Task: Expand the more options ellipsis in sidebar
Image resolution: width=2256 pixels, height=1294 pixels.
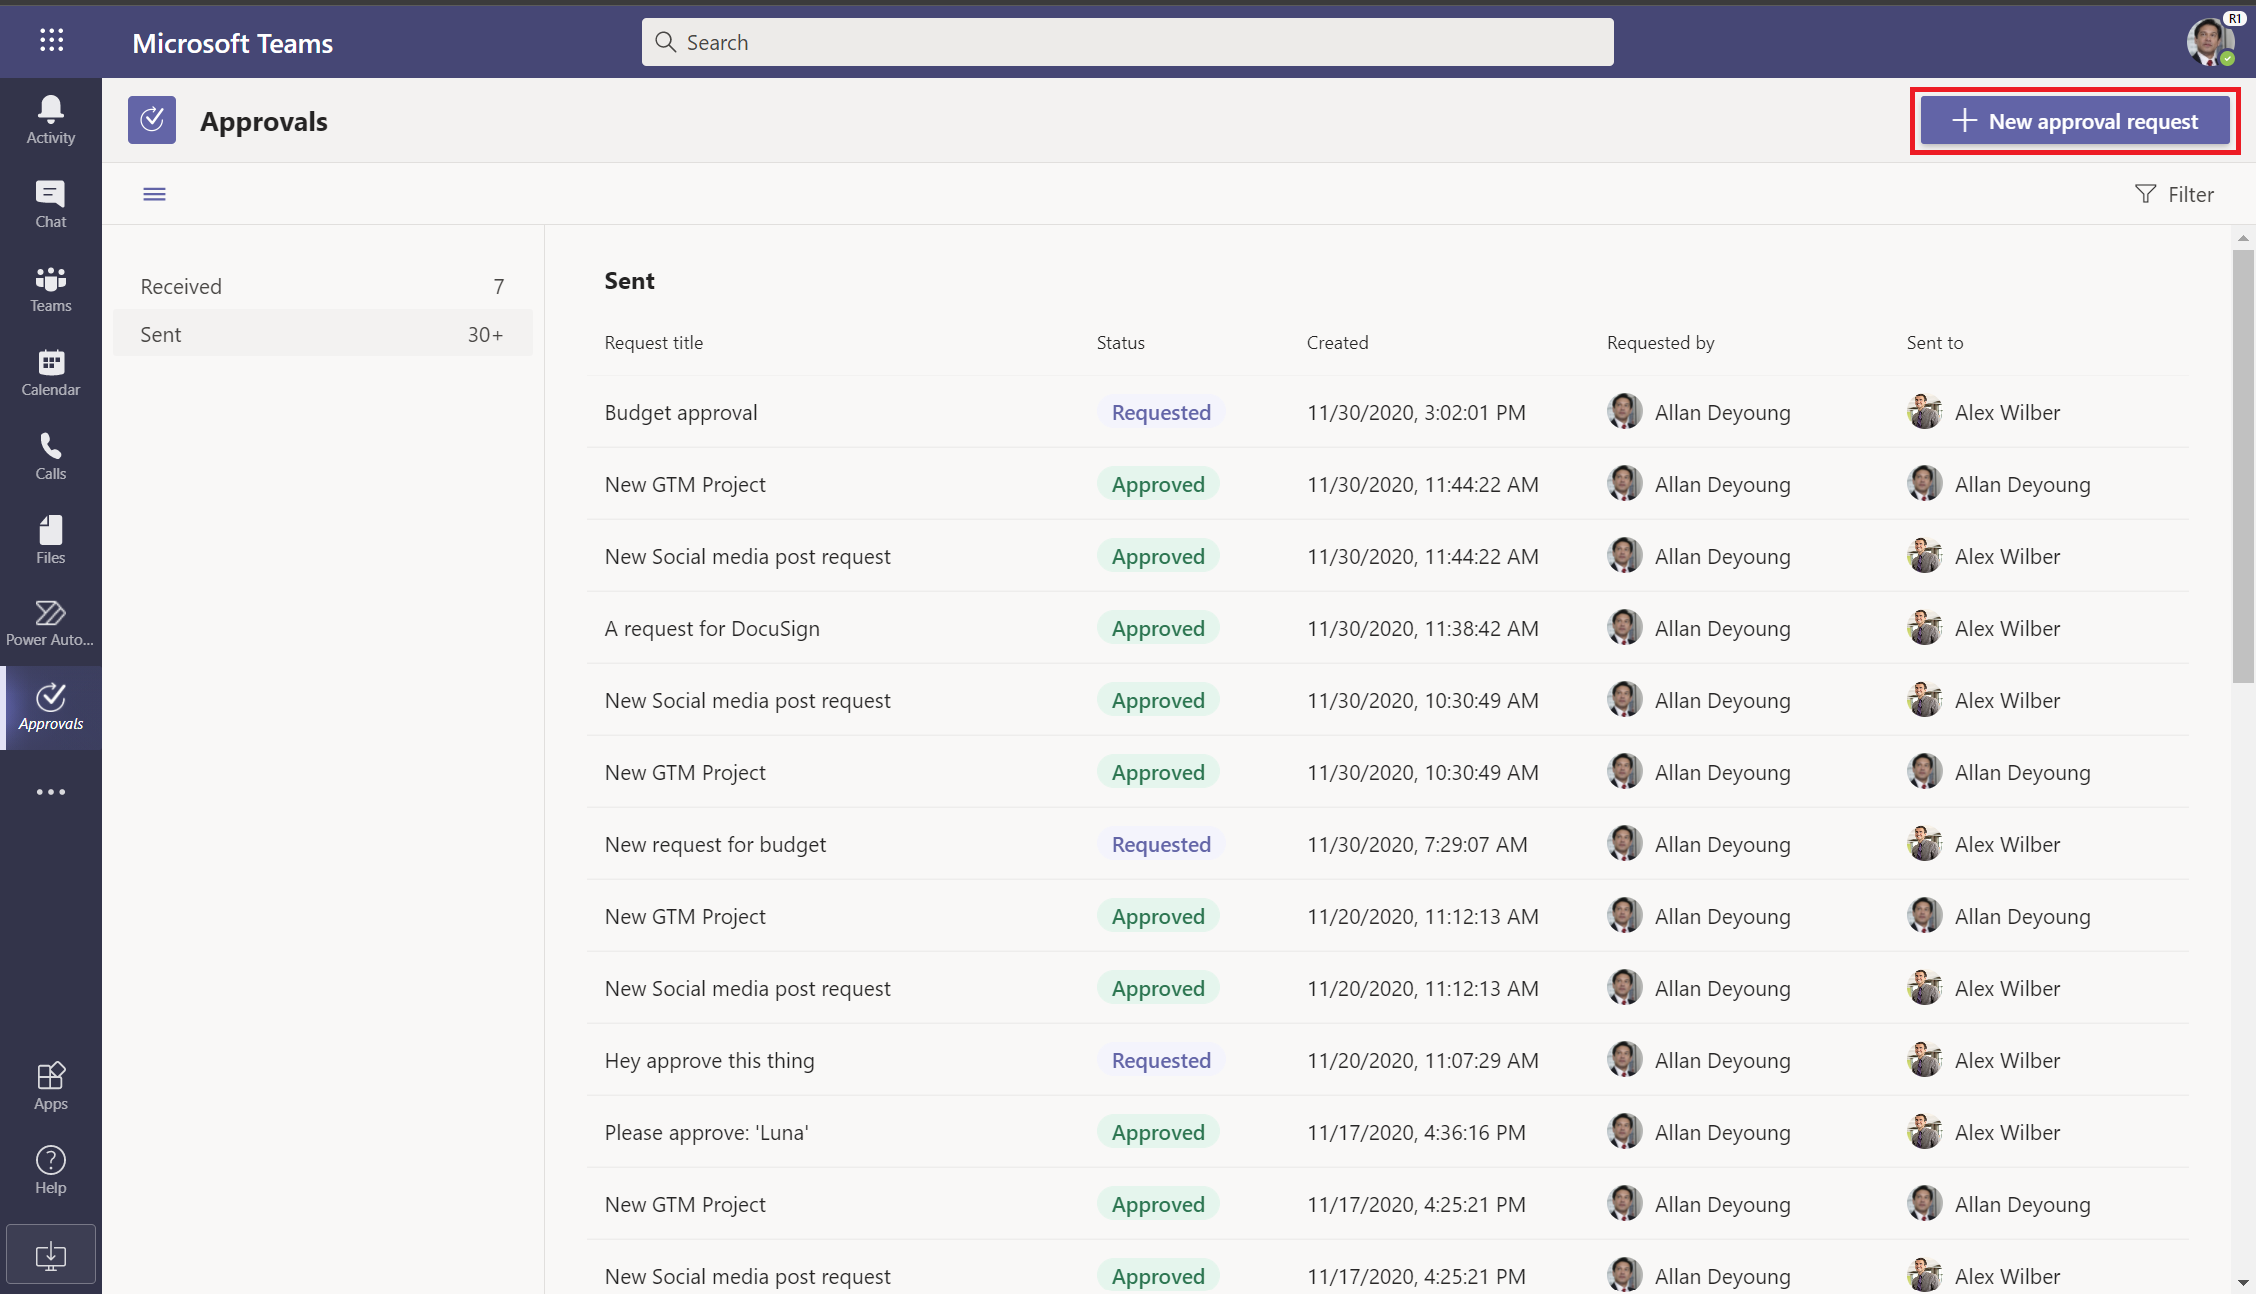Action: point(51,792)
